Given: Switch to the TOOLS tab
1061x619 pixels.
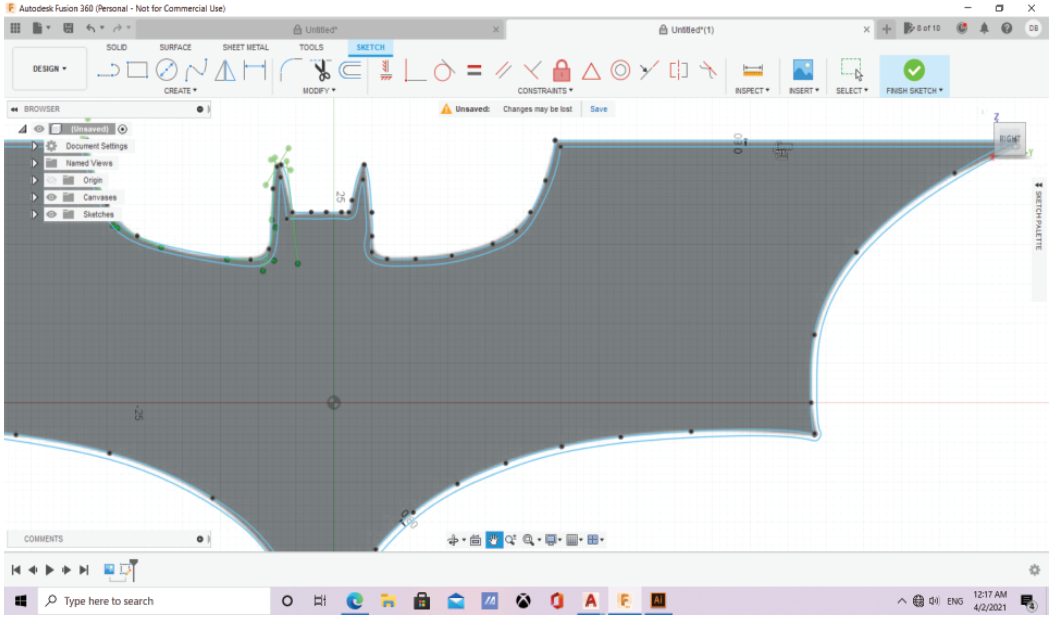Looking at the screenshot, I should [311, 47].
